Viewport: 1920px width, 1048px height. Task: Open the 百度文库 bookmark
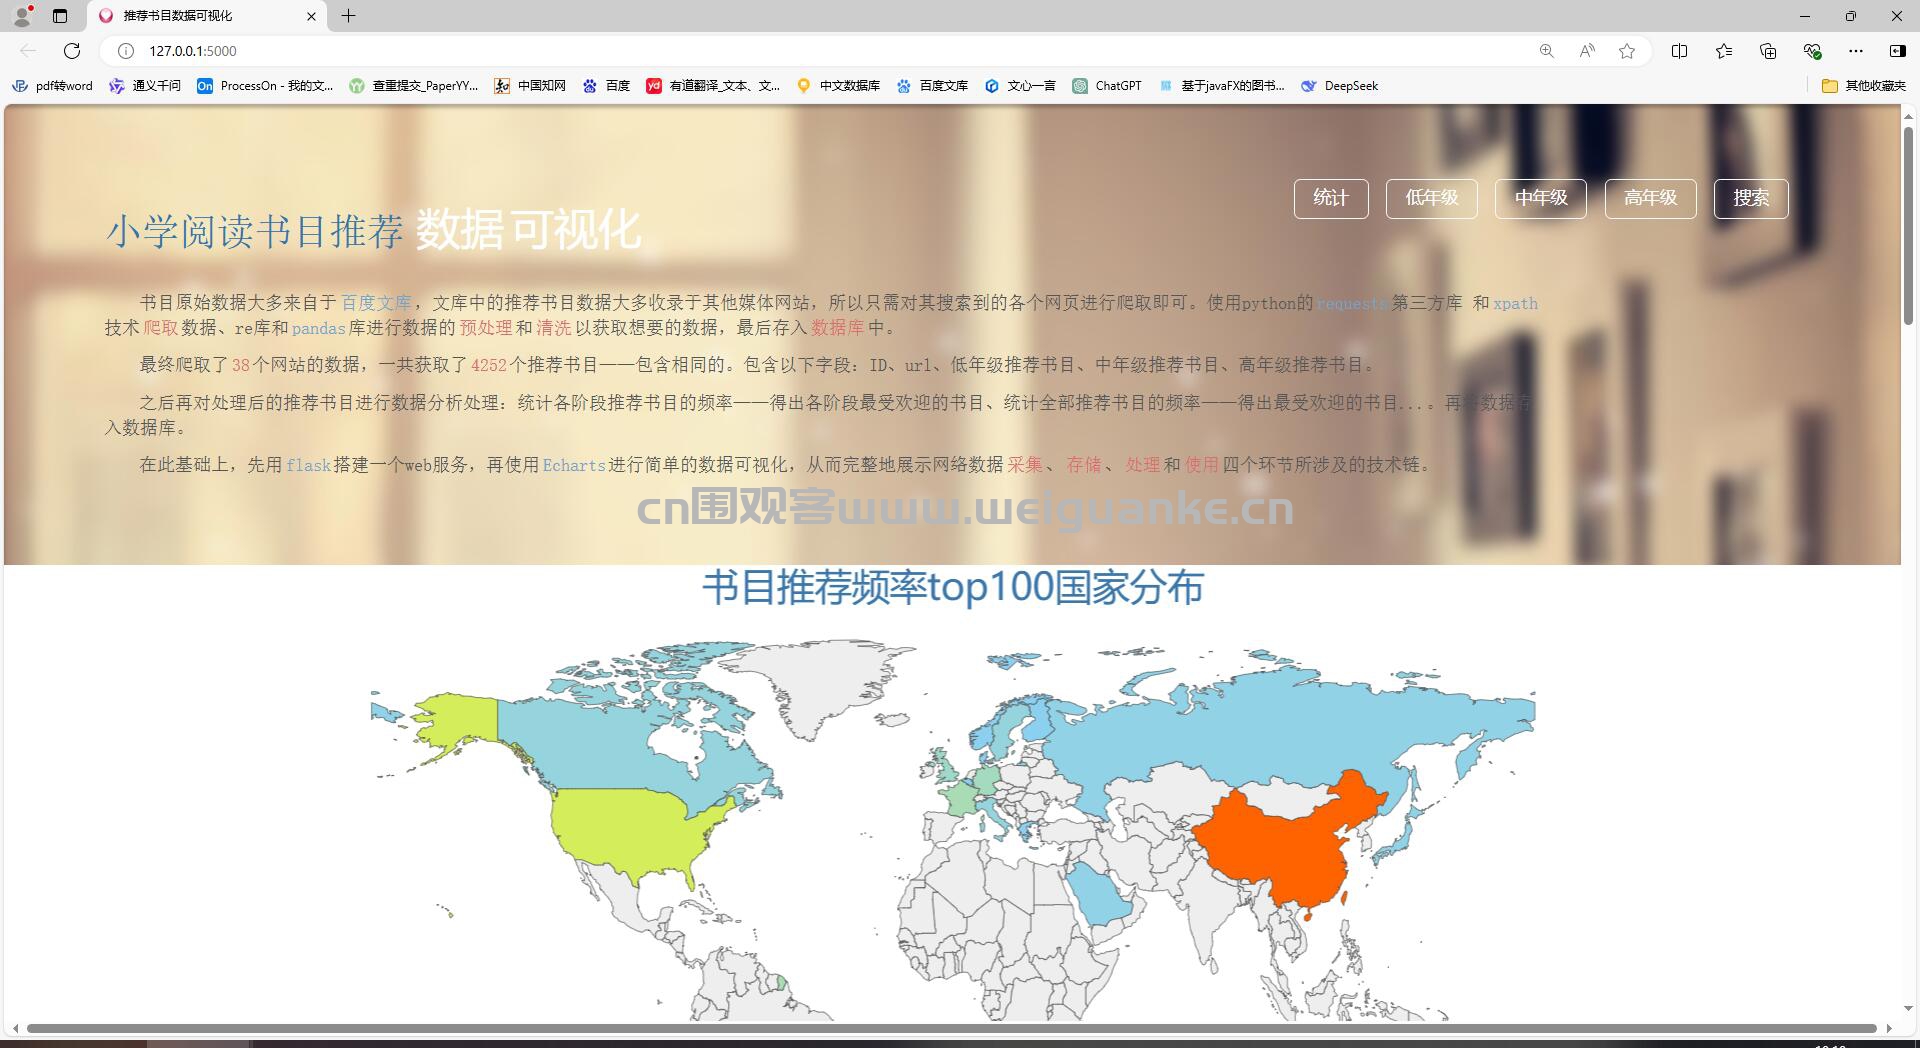tap(932, 86)
